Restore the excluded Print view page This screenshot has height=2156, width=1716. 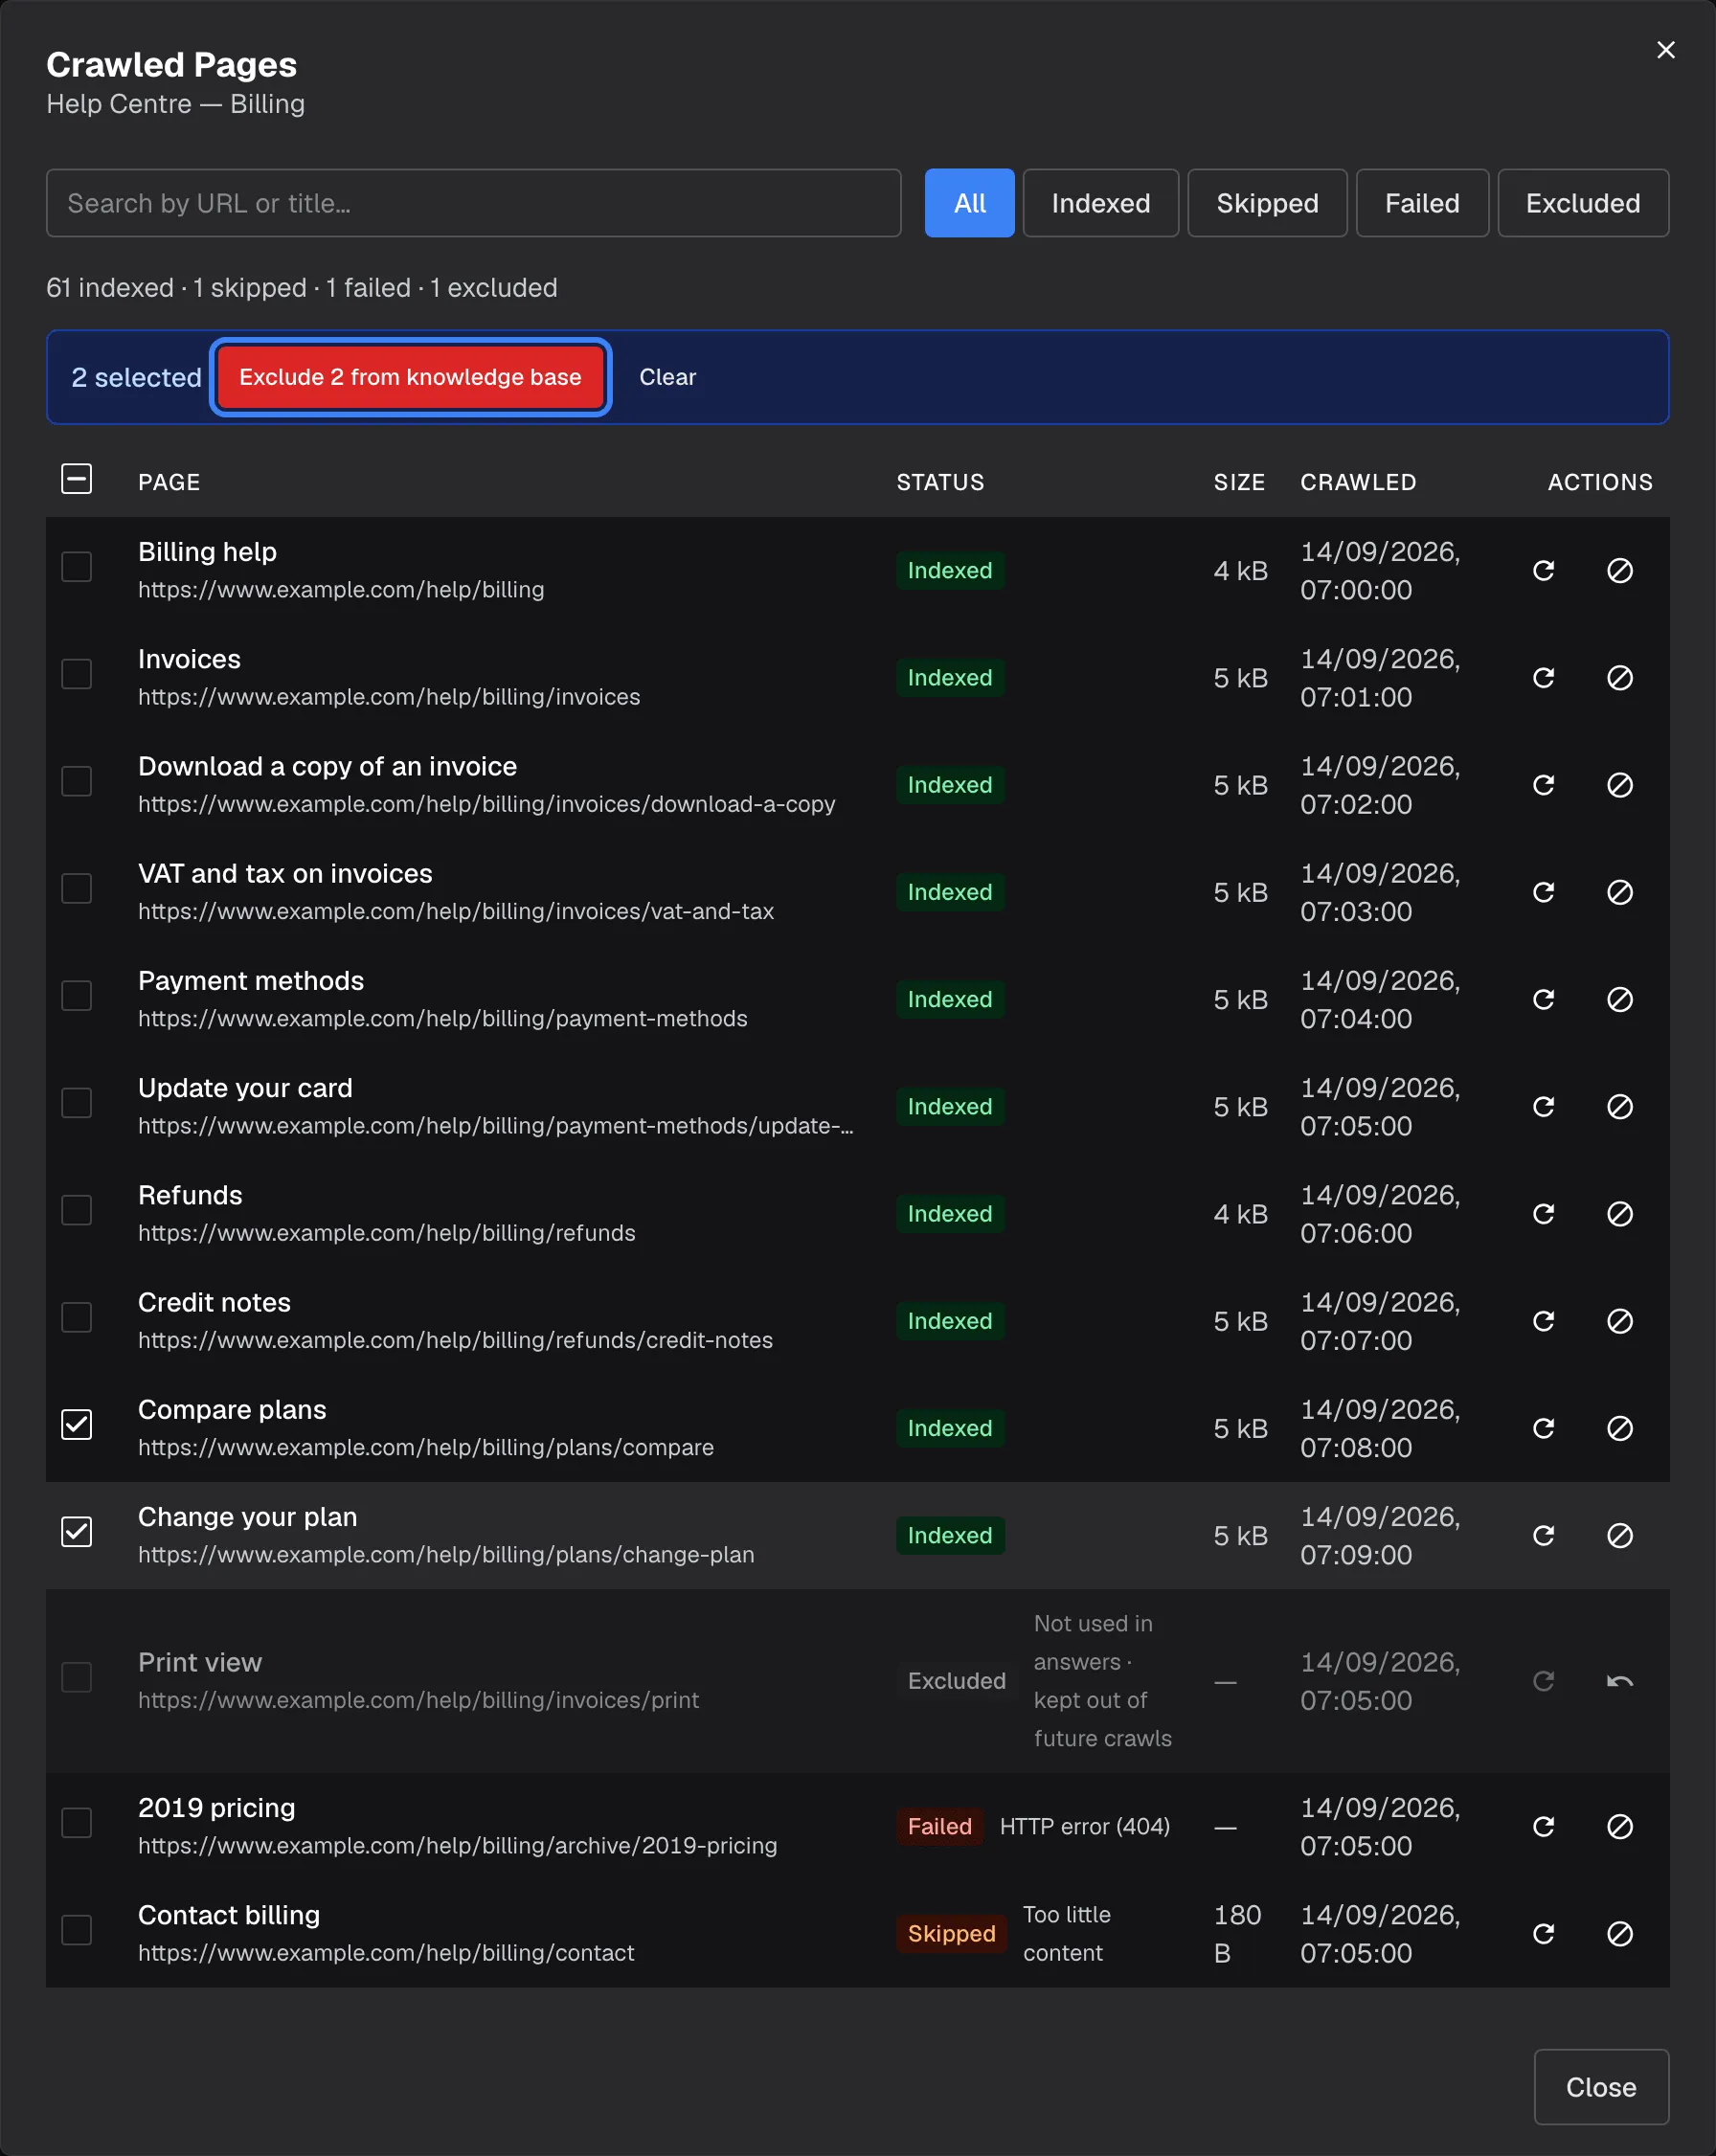pyautogui.click(x=1619, y=1681)
